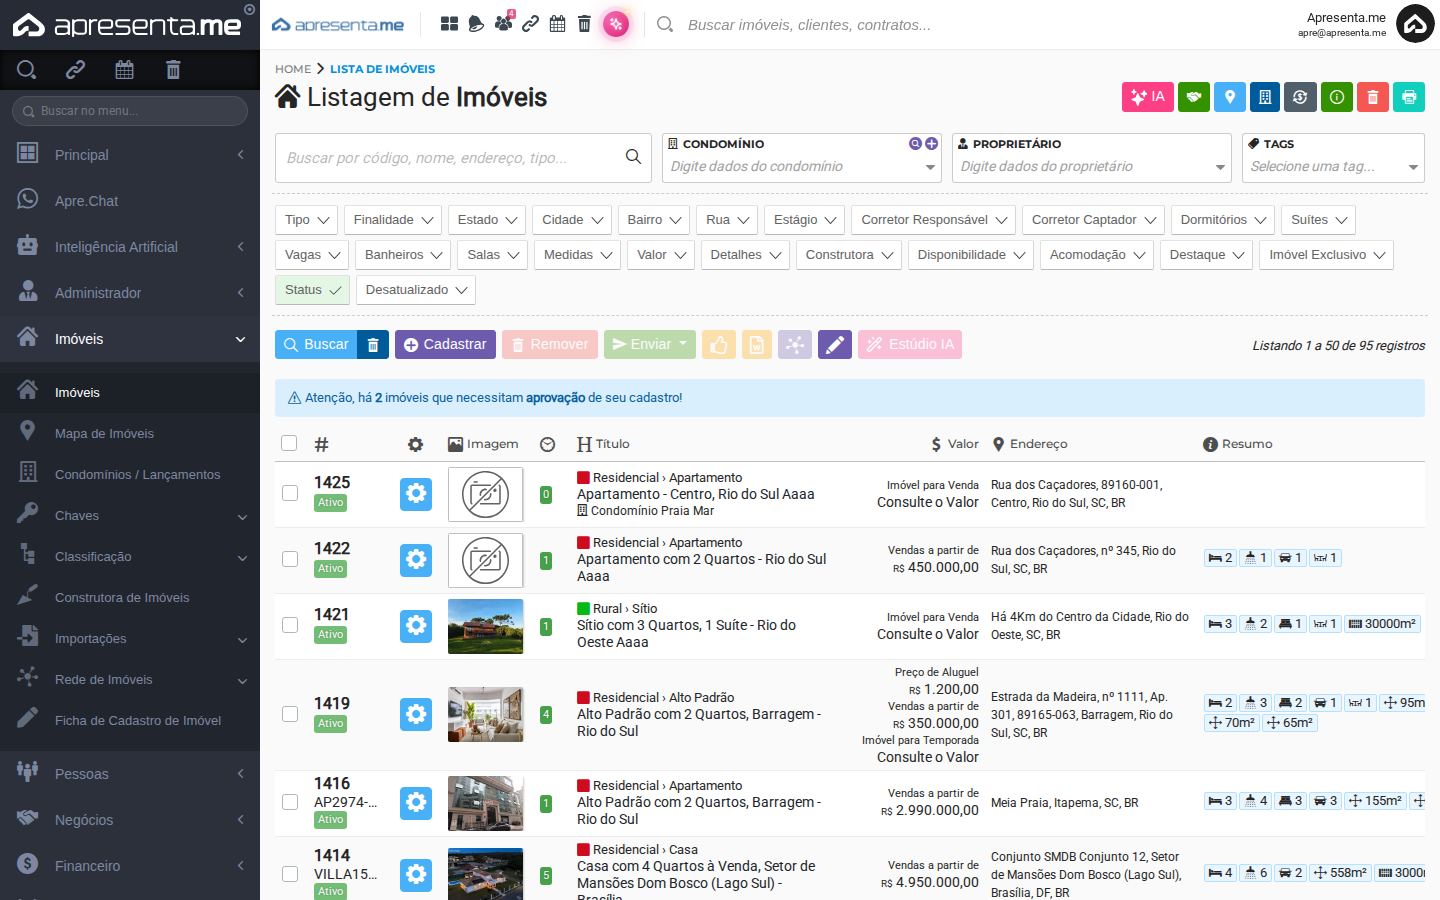Open the Tags select dropdown
Screen dimensions: 1440x900
tap(1333, 158)
